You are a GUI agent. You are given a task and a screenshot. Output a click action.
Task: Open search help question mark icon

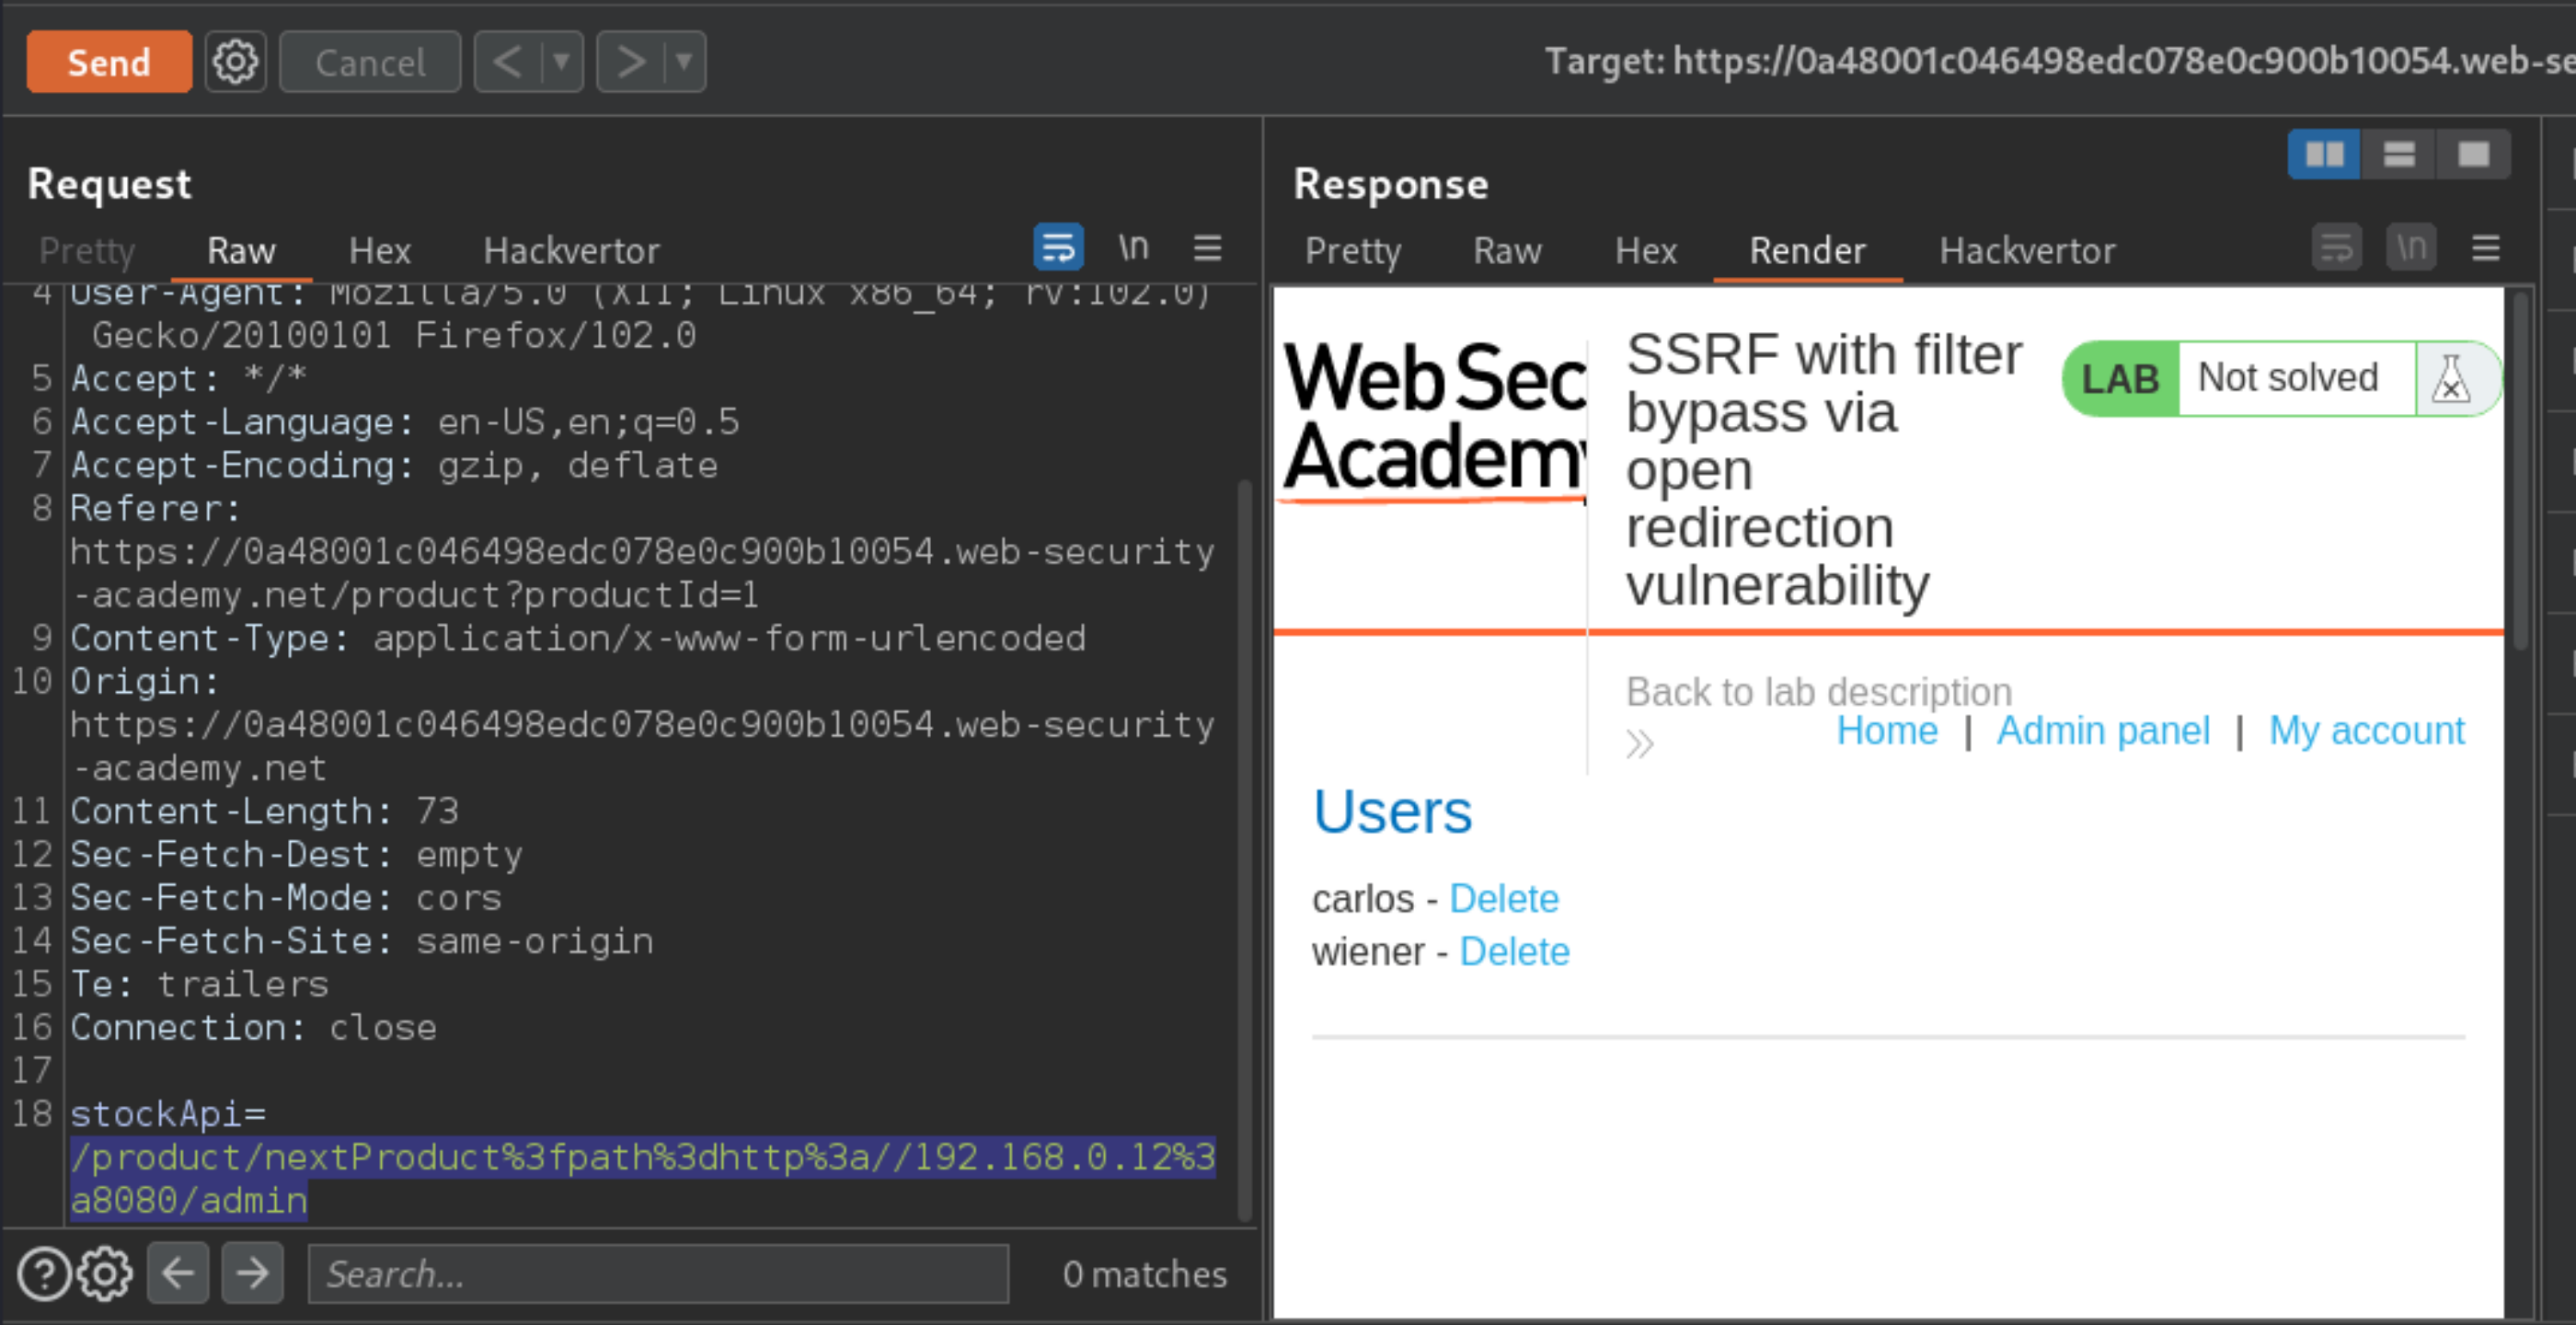44,1274
